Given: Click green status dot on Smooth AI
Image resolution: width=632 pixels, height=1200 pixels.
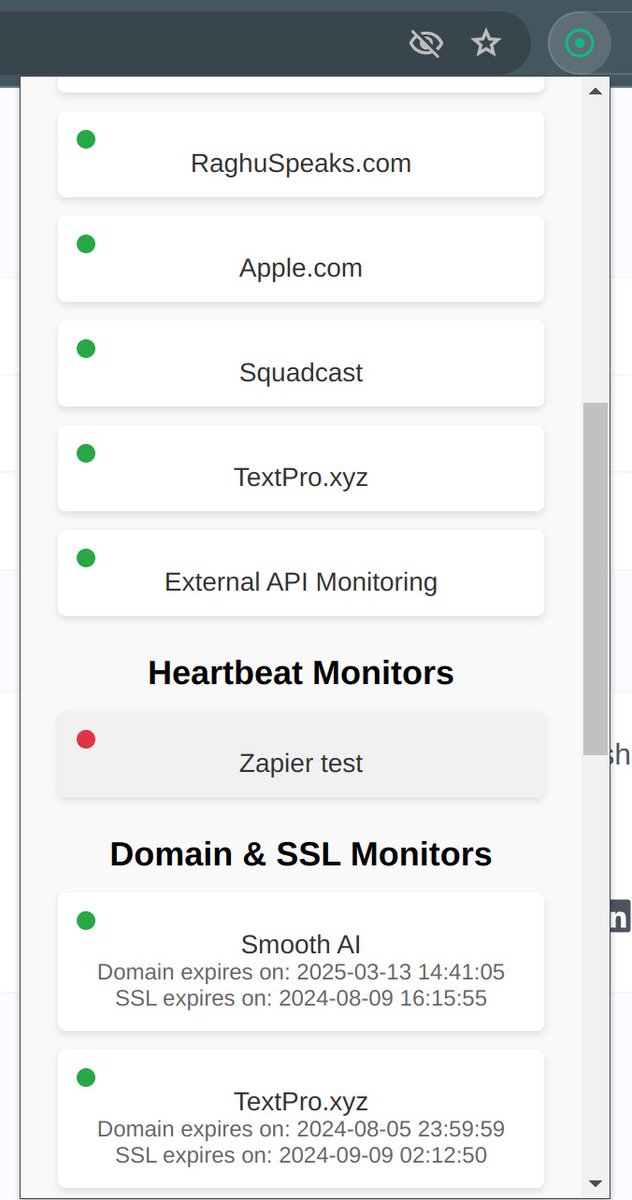Looking at the screenshot, I should point(86,920).
